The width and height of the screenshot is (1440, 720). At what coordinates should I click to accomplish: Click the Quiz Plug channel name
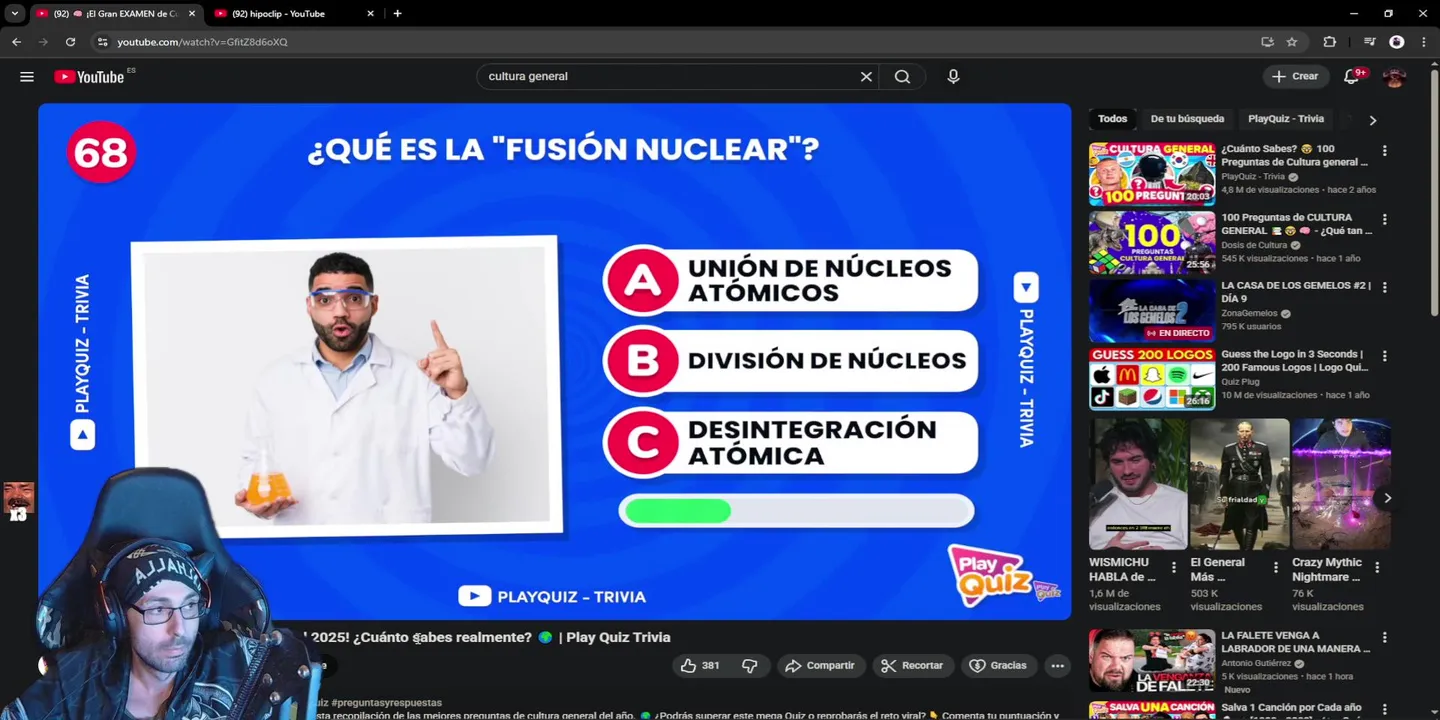coord(1240,381)
